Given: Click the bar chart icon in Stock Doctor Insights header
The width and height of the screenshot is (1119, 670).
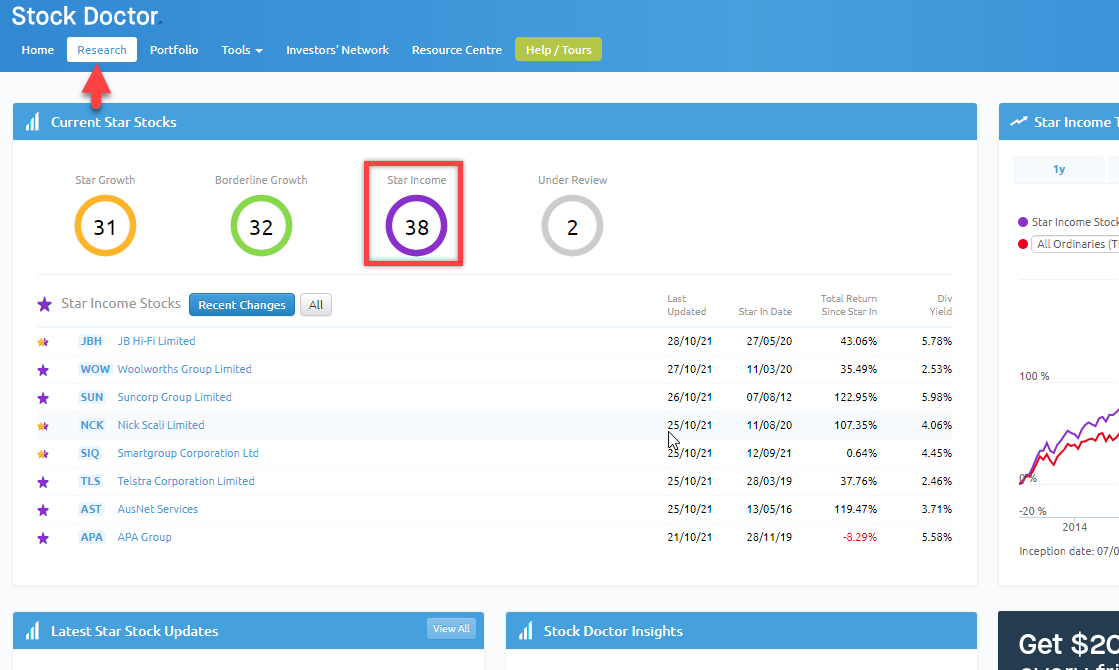Looking at the screenshot, I should (525, 631).
